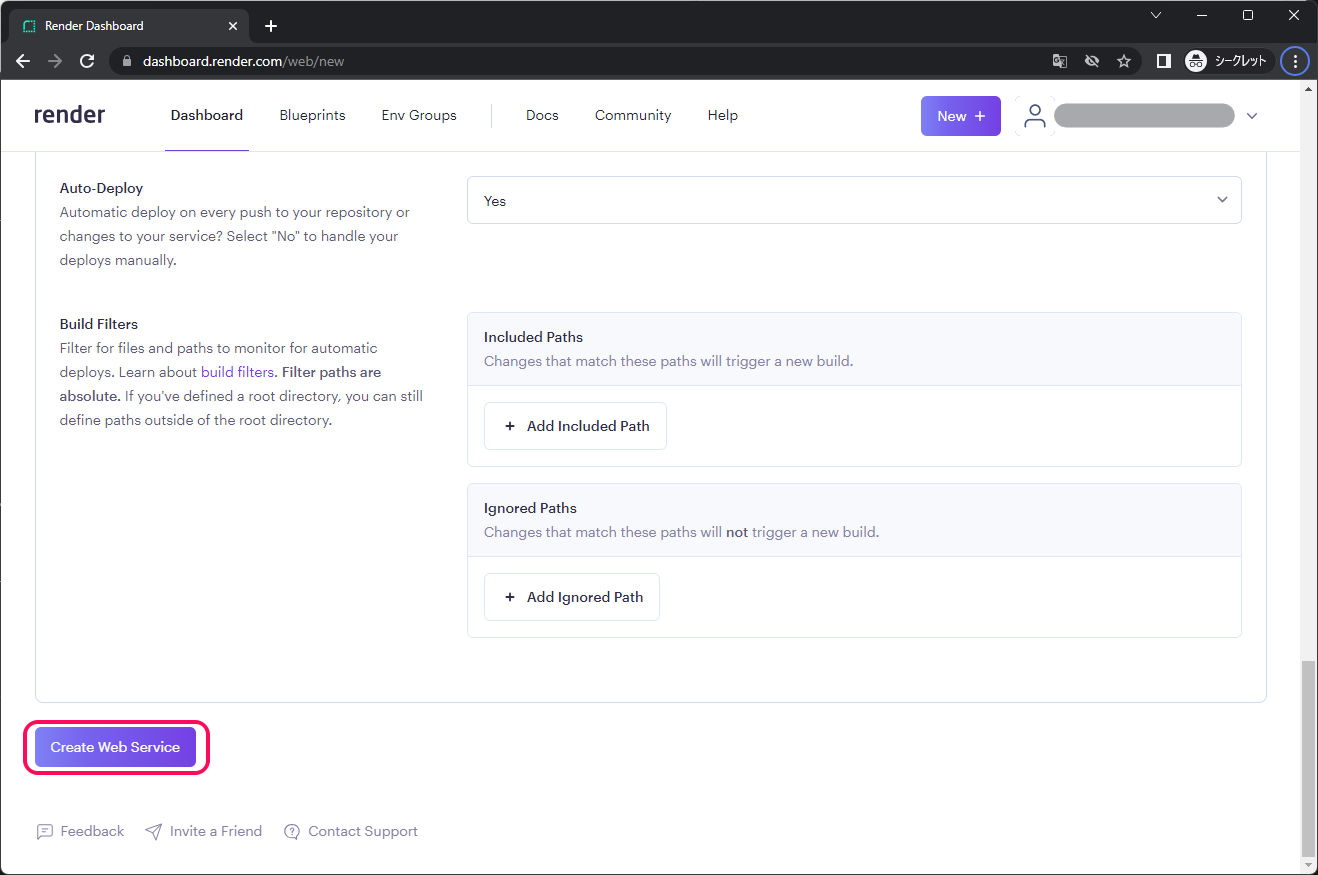This screenshot has height=875, width=1318.
Task: Open the user avatar in the header
Action: point(1034,115)
